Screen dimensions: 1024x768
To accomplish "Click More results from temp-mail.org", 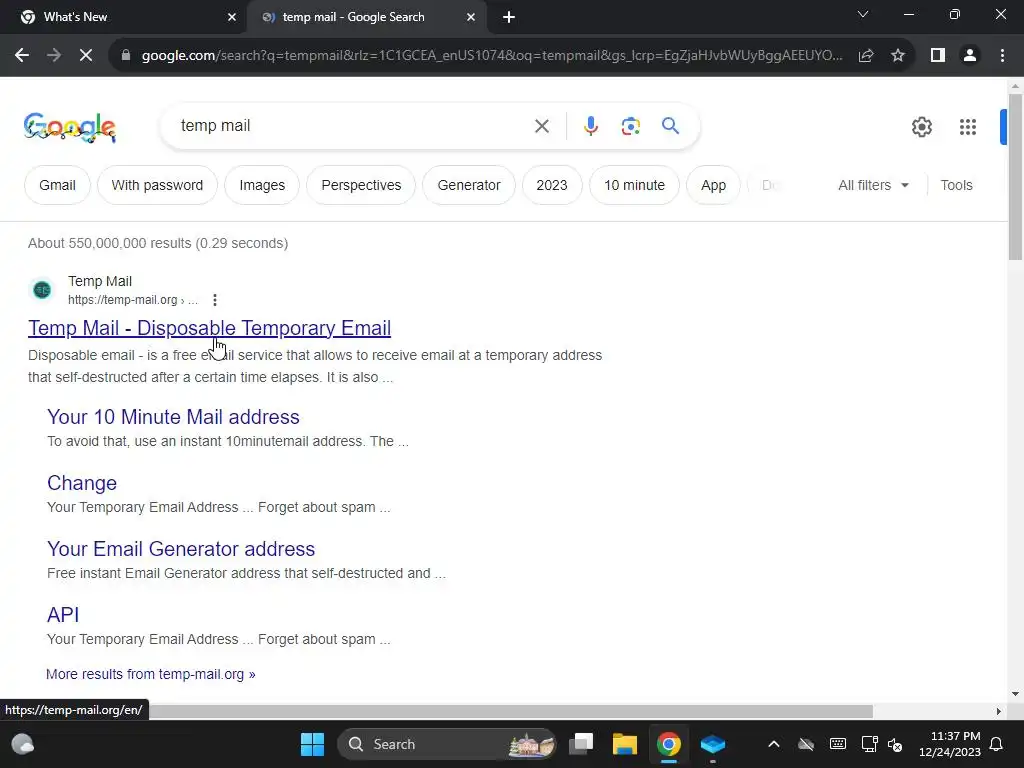I will [x=151, y=674].
